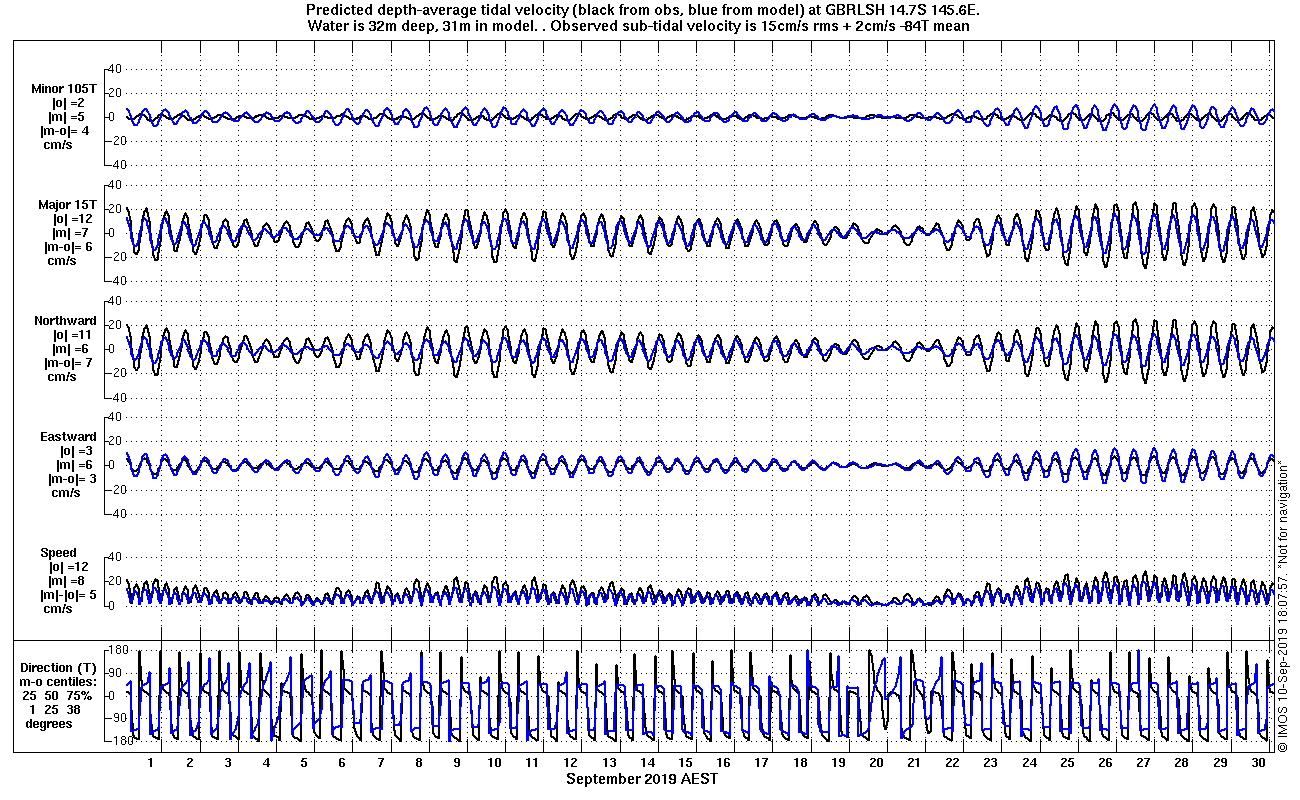The image size is (1300, 800).
Task: Click the 'm-o centiles:' text
Action: point(60,681)
